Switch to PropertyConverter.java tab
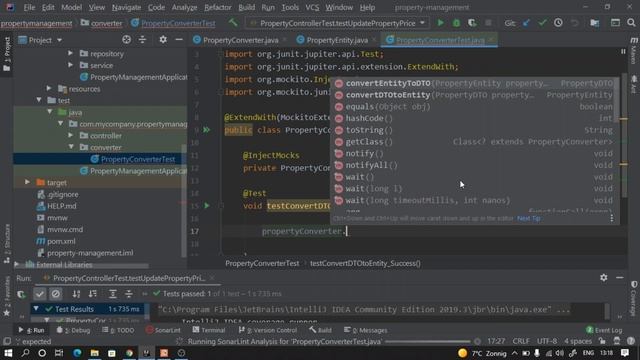640x360 pixels. (240, 40)
